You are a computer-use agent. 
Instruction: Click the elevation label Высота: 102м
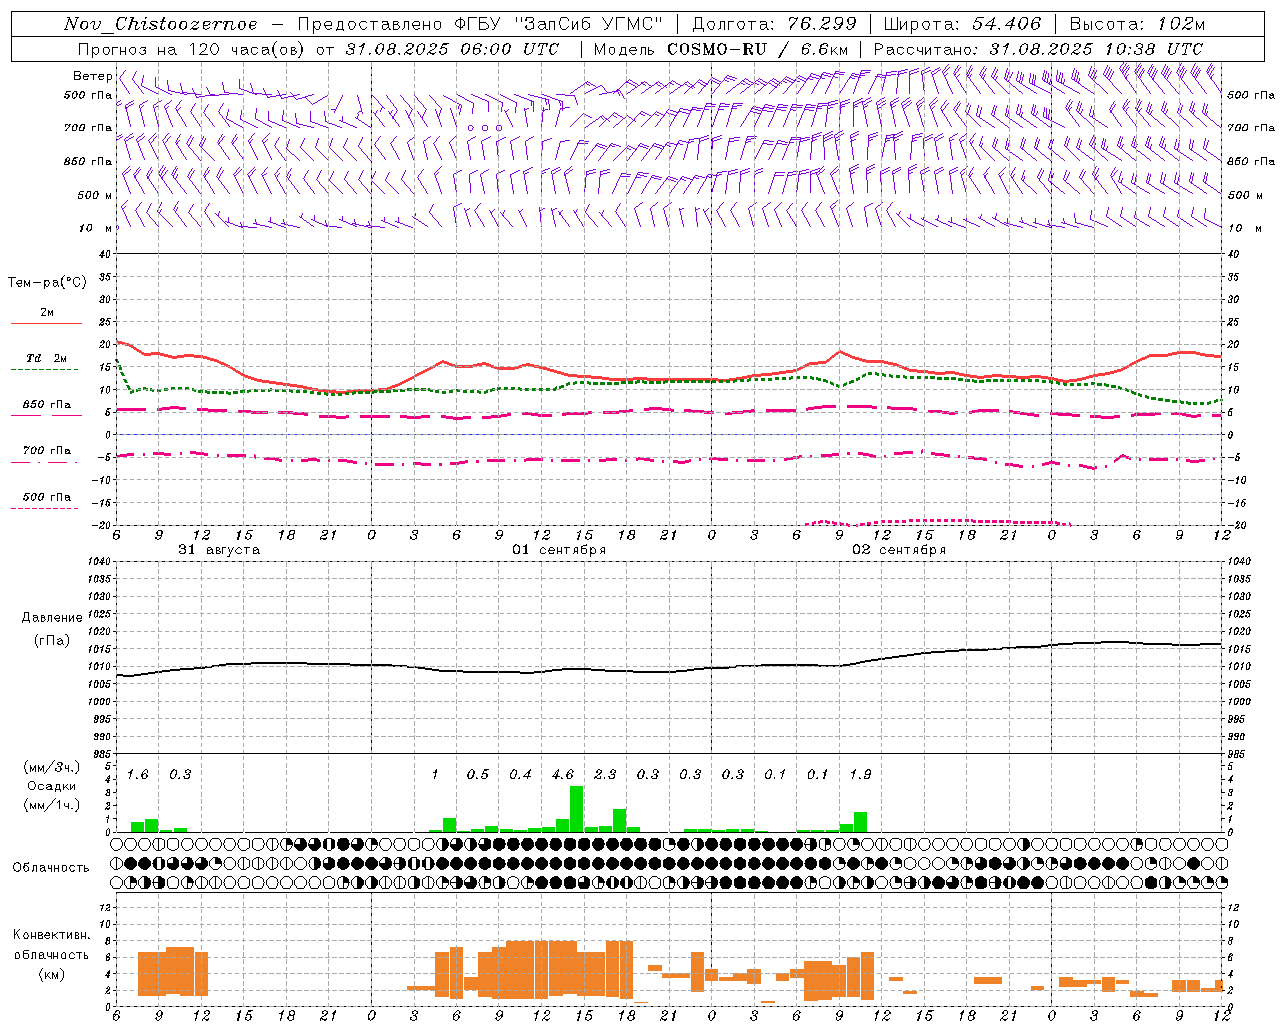(1137, 24)
